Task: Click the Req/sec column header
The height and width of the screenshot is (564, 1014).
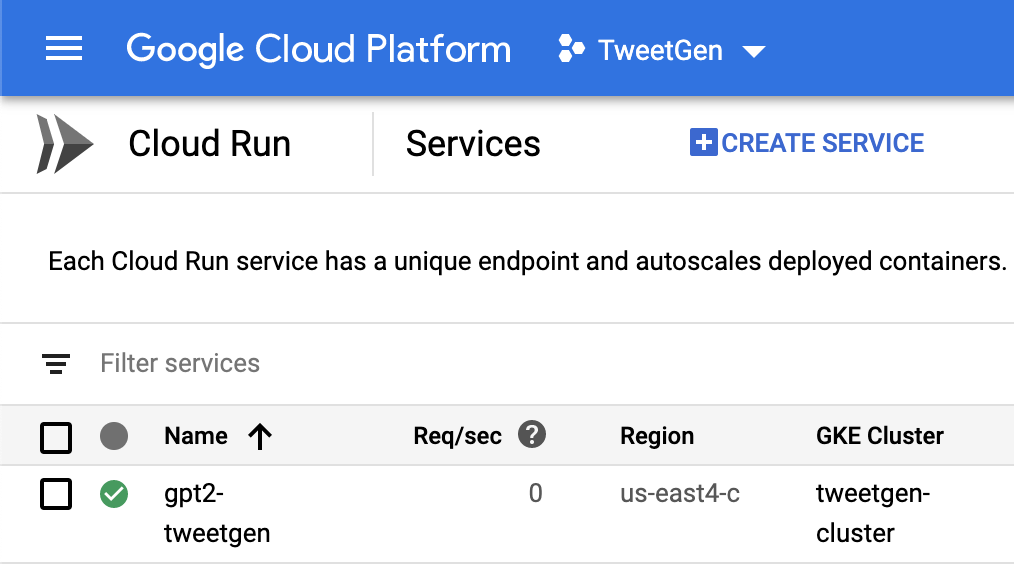Action: point(457,436)
